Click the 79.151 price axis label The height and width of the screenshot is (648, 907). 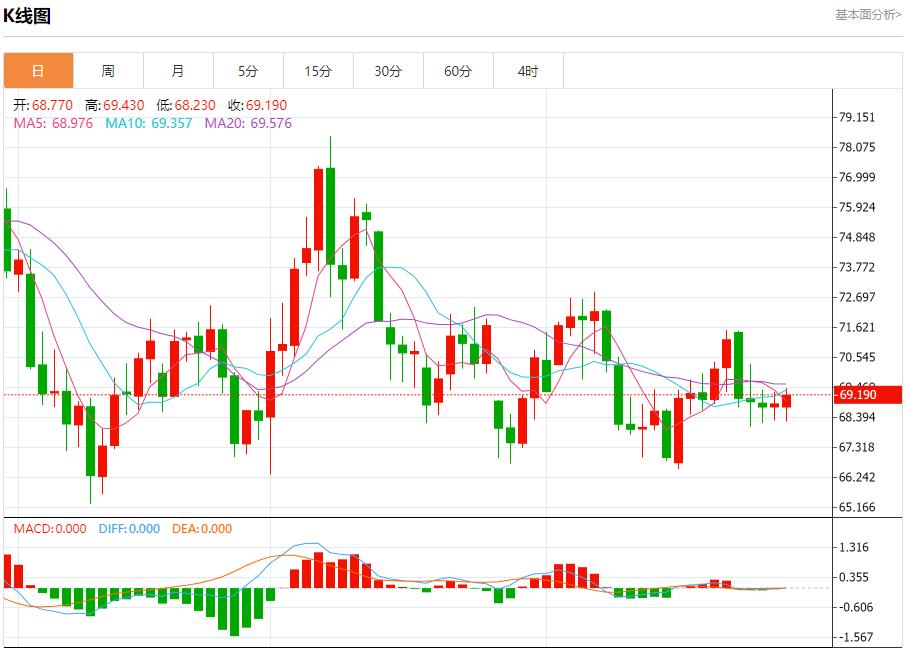tap(858, 117)
